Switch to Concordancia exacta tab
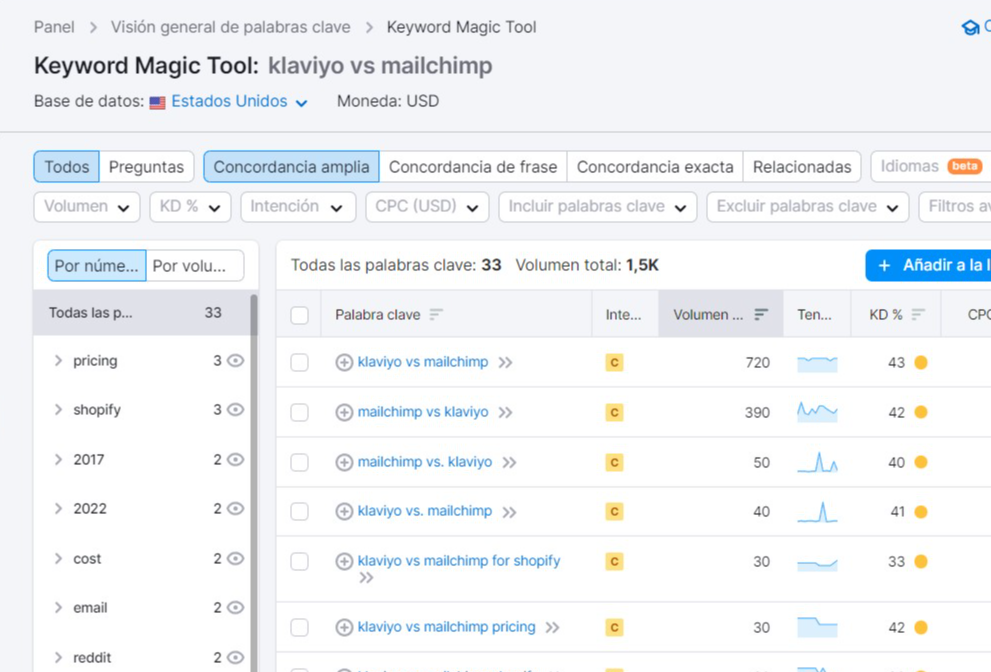The image size is (991, 672). pos(655,167)
